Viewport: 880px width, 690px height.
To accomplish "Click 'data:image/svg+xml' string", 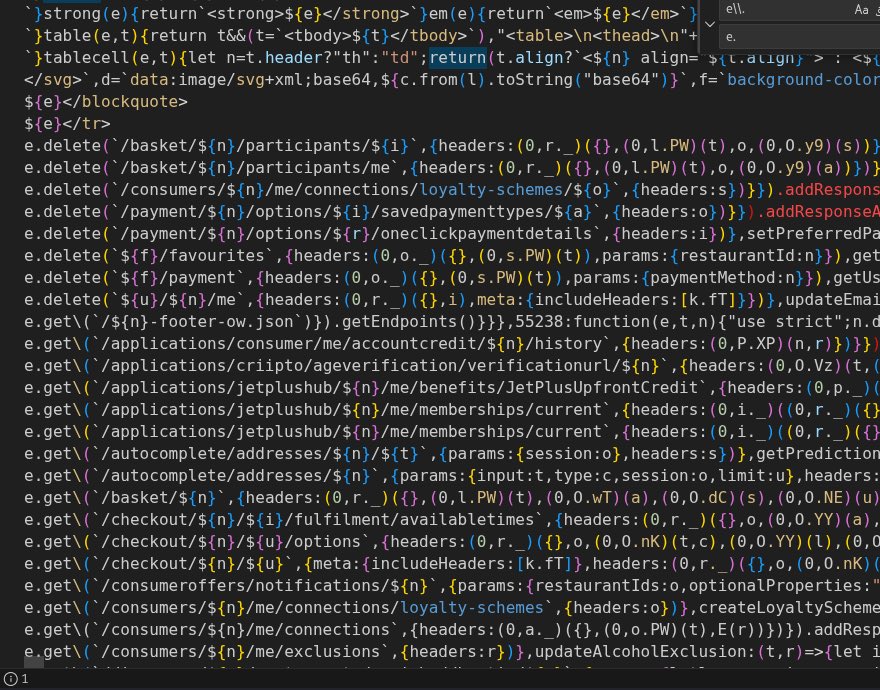I will click(x=217, y=80).
